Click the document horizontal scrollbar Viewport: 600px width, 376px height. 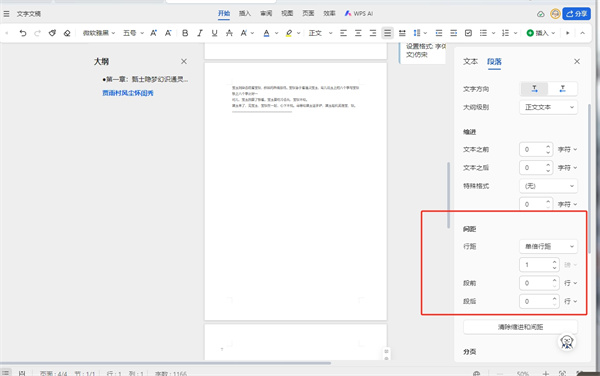point(165,363)
